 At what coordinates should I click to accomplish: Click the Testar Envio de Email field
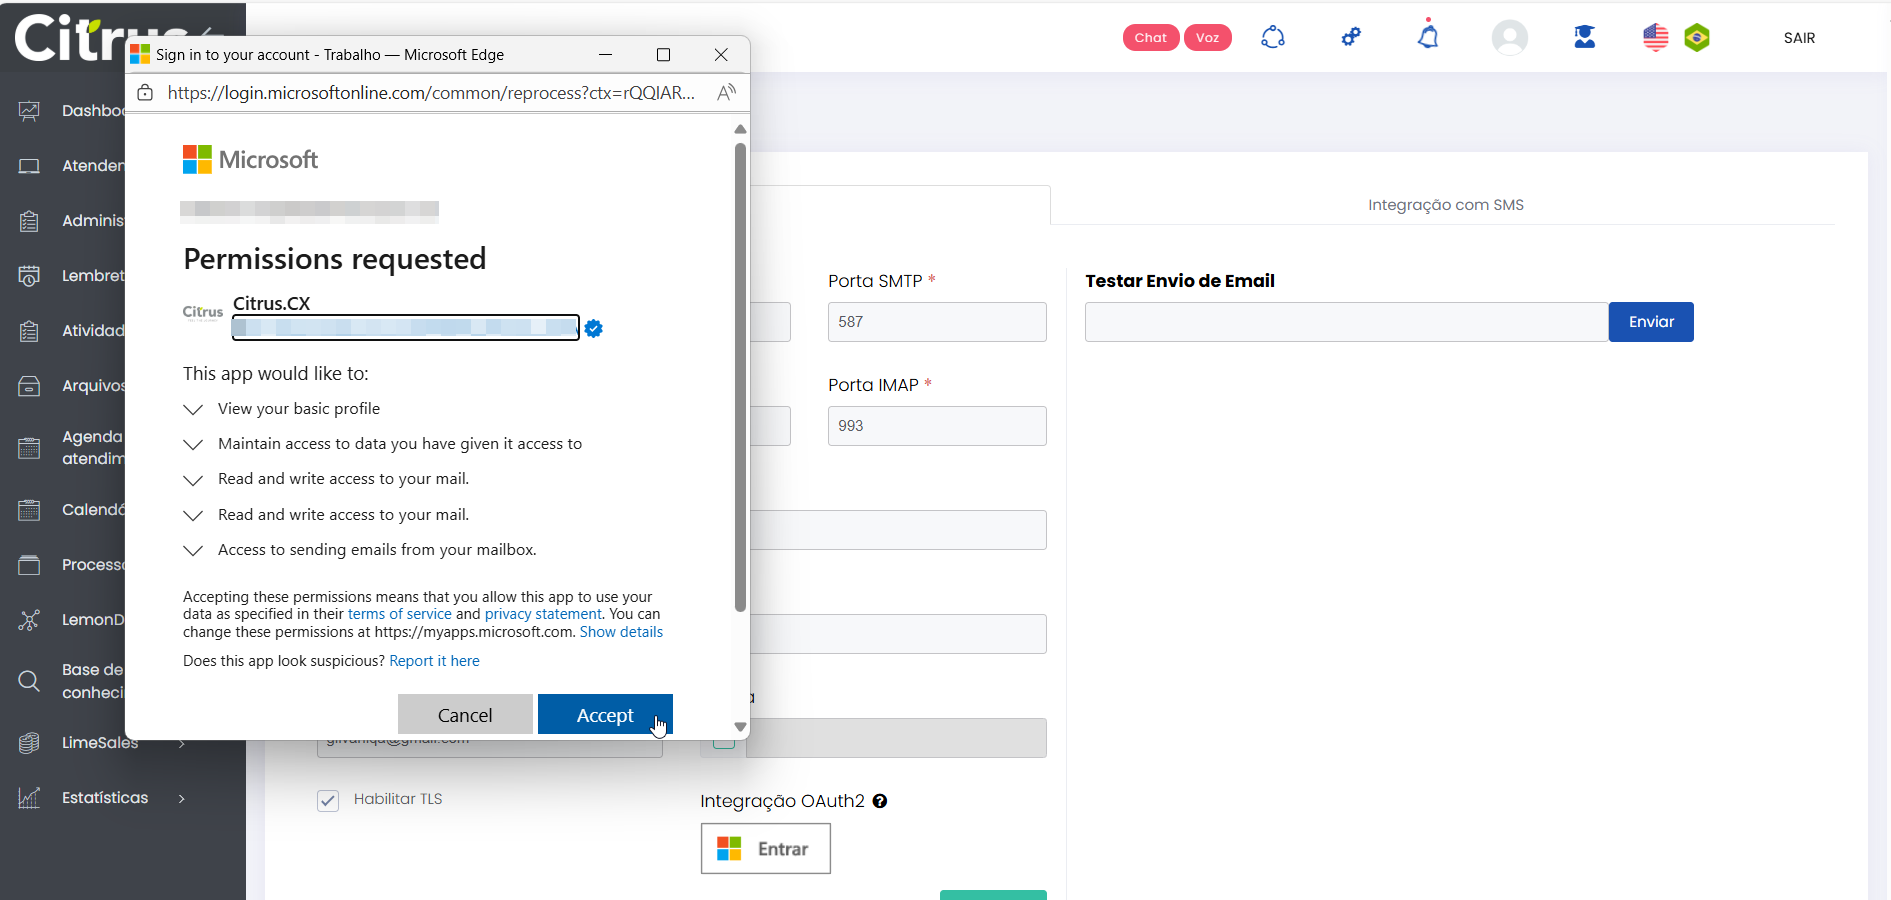(x=1346, y=322)
